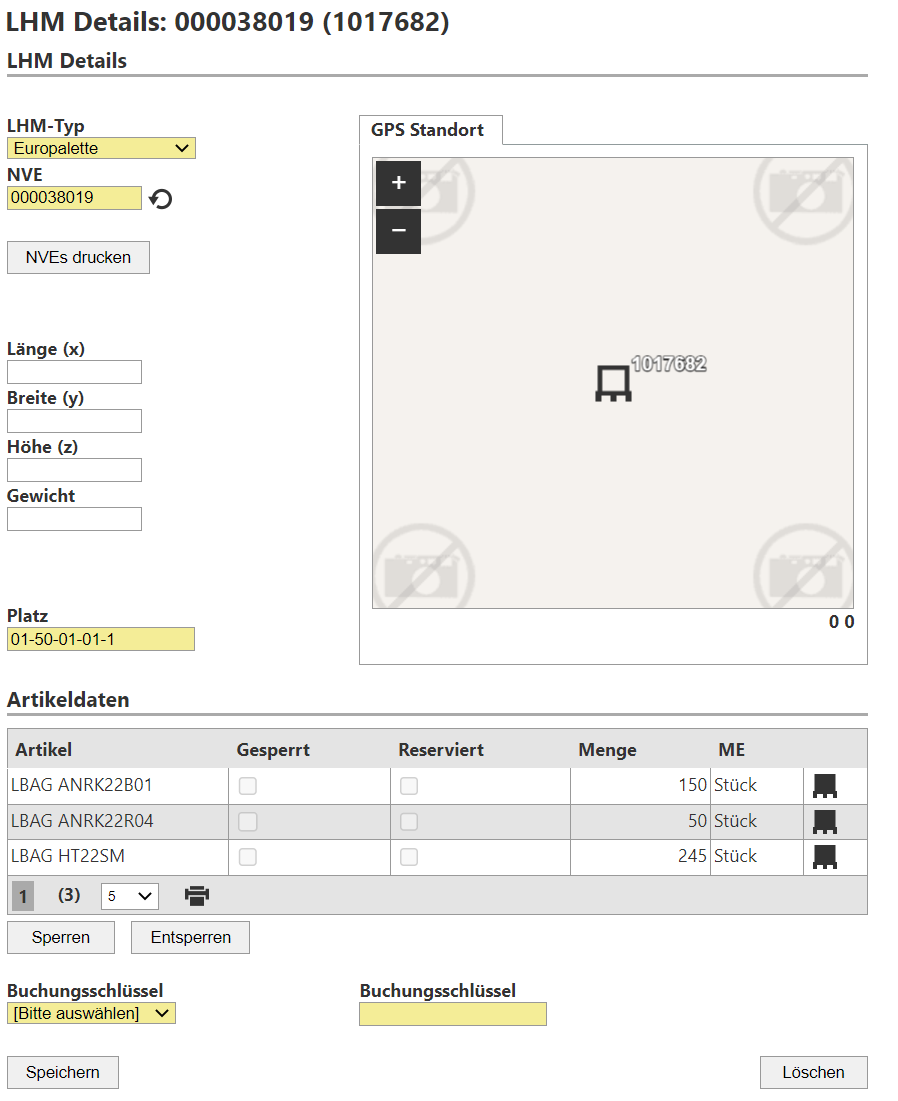
Task: Toggle Gesperrt checkbox for LBAG HT22SM
Action: tap(248, 857)
